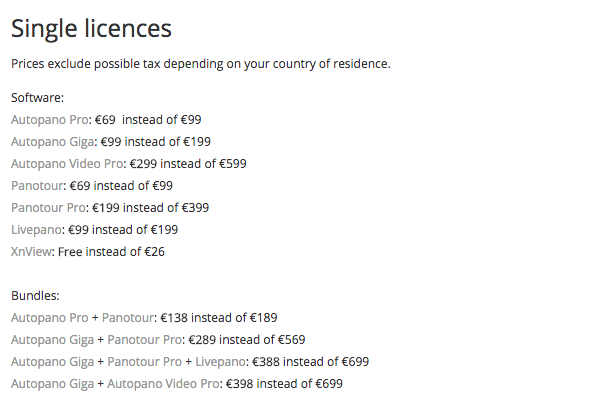Screen dimensions: 615x402
Task: Open Autopano Giga in the €289 bundle
Action: 53,340
